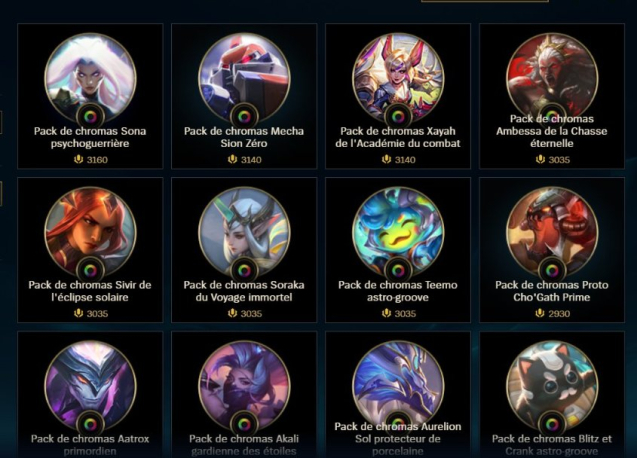Screen dimensions: 637x458
Task: Open the Blitz et Crank astro-groove portrait
Action: pos(552,386)
